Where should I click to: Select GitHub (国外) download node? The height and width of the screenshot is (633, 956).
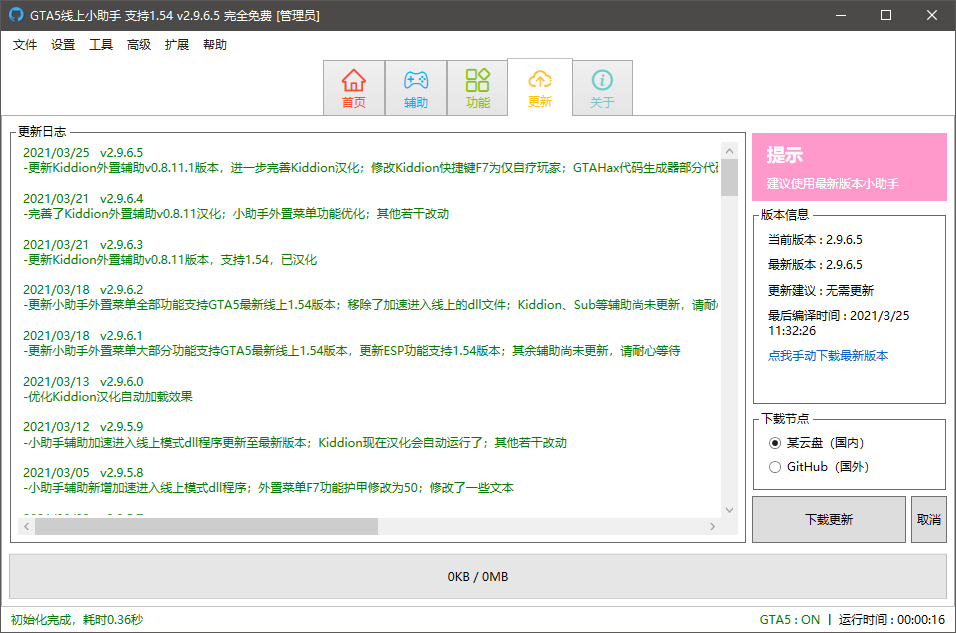click(x=775, y=467)
